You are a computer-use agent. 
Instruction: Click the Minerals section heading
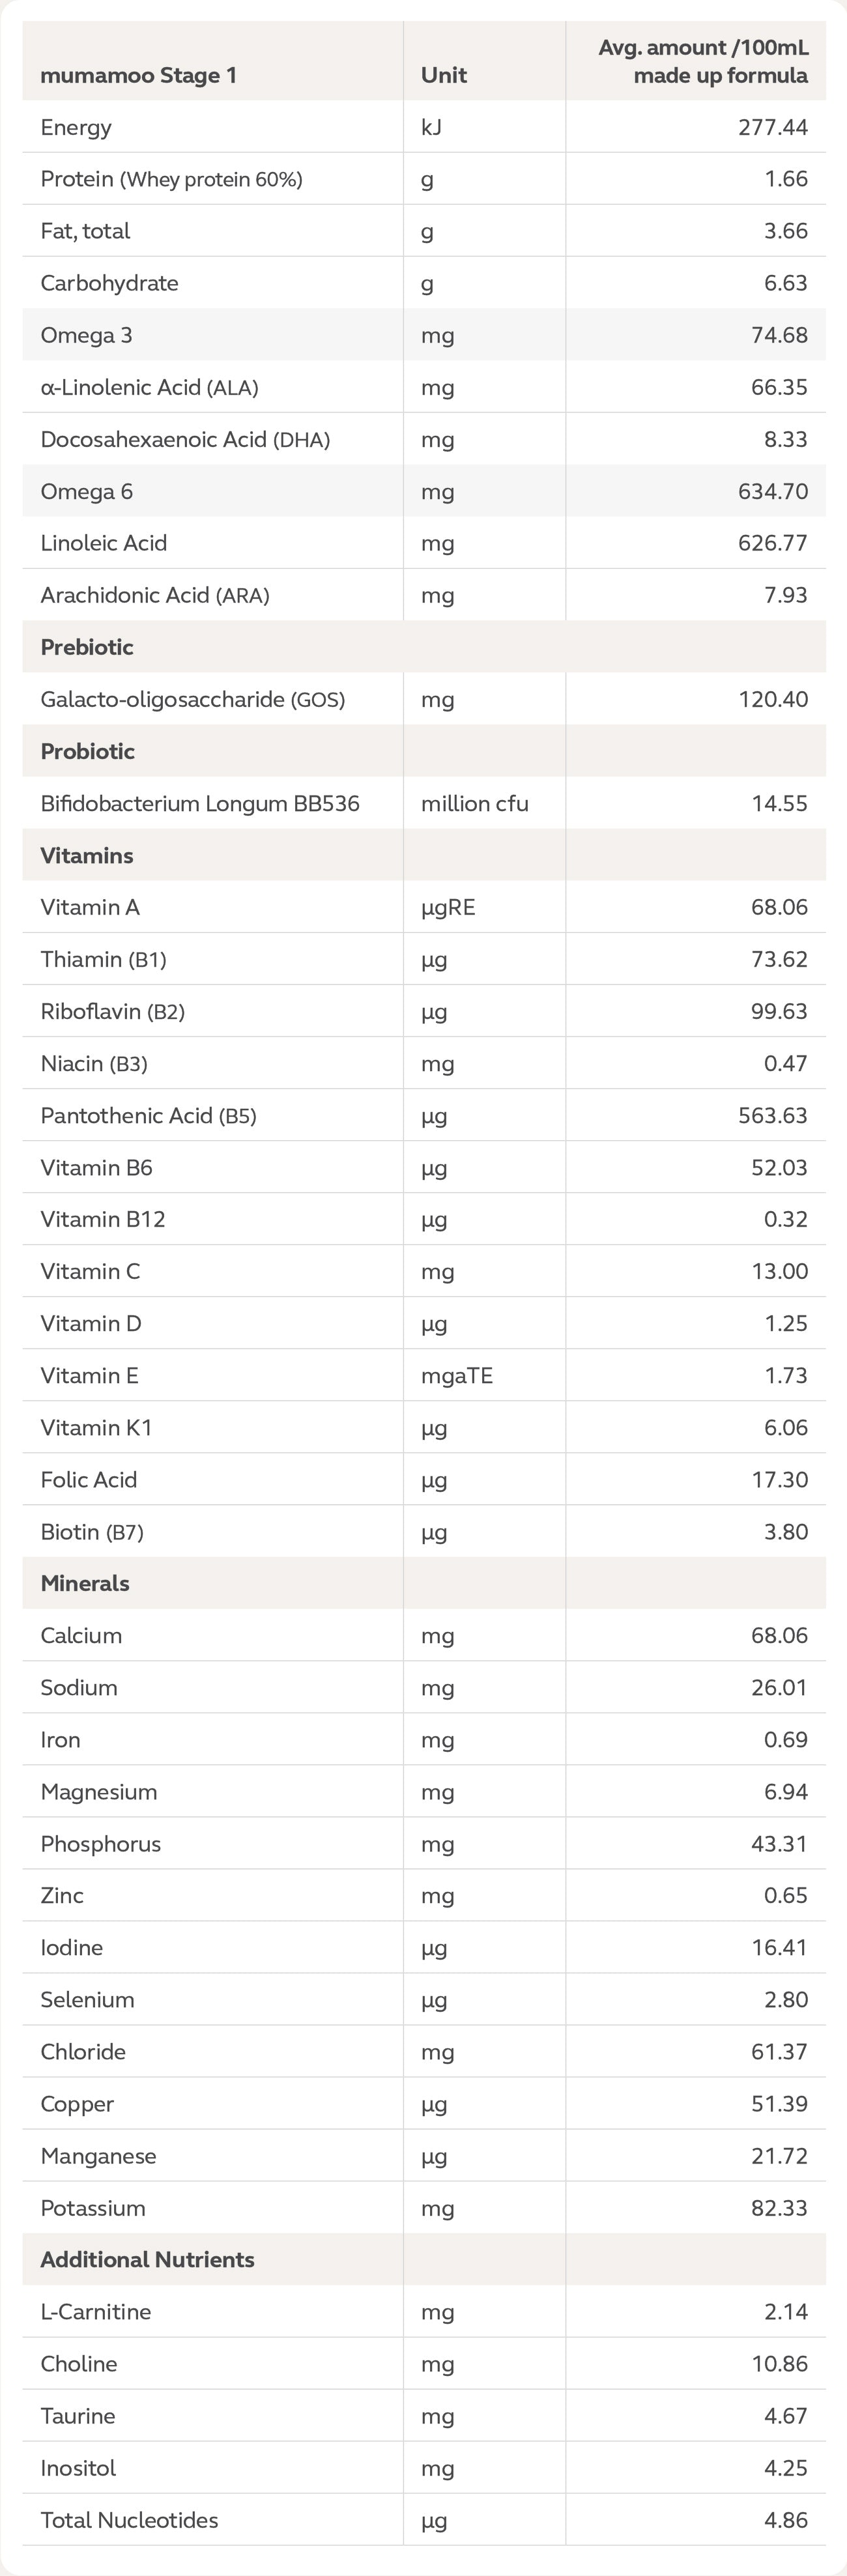click(x=85, y=1584)
